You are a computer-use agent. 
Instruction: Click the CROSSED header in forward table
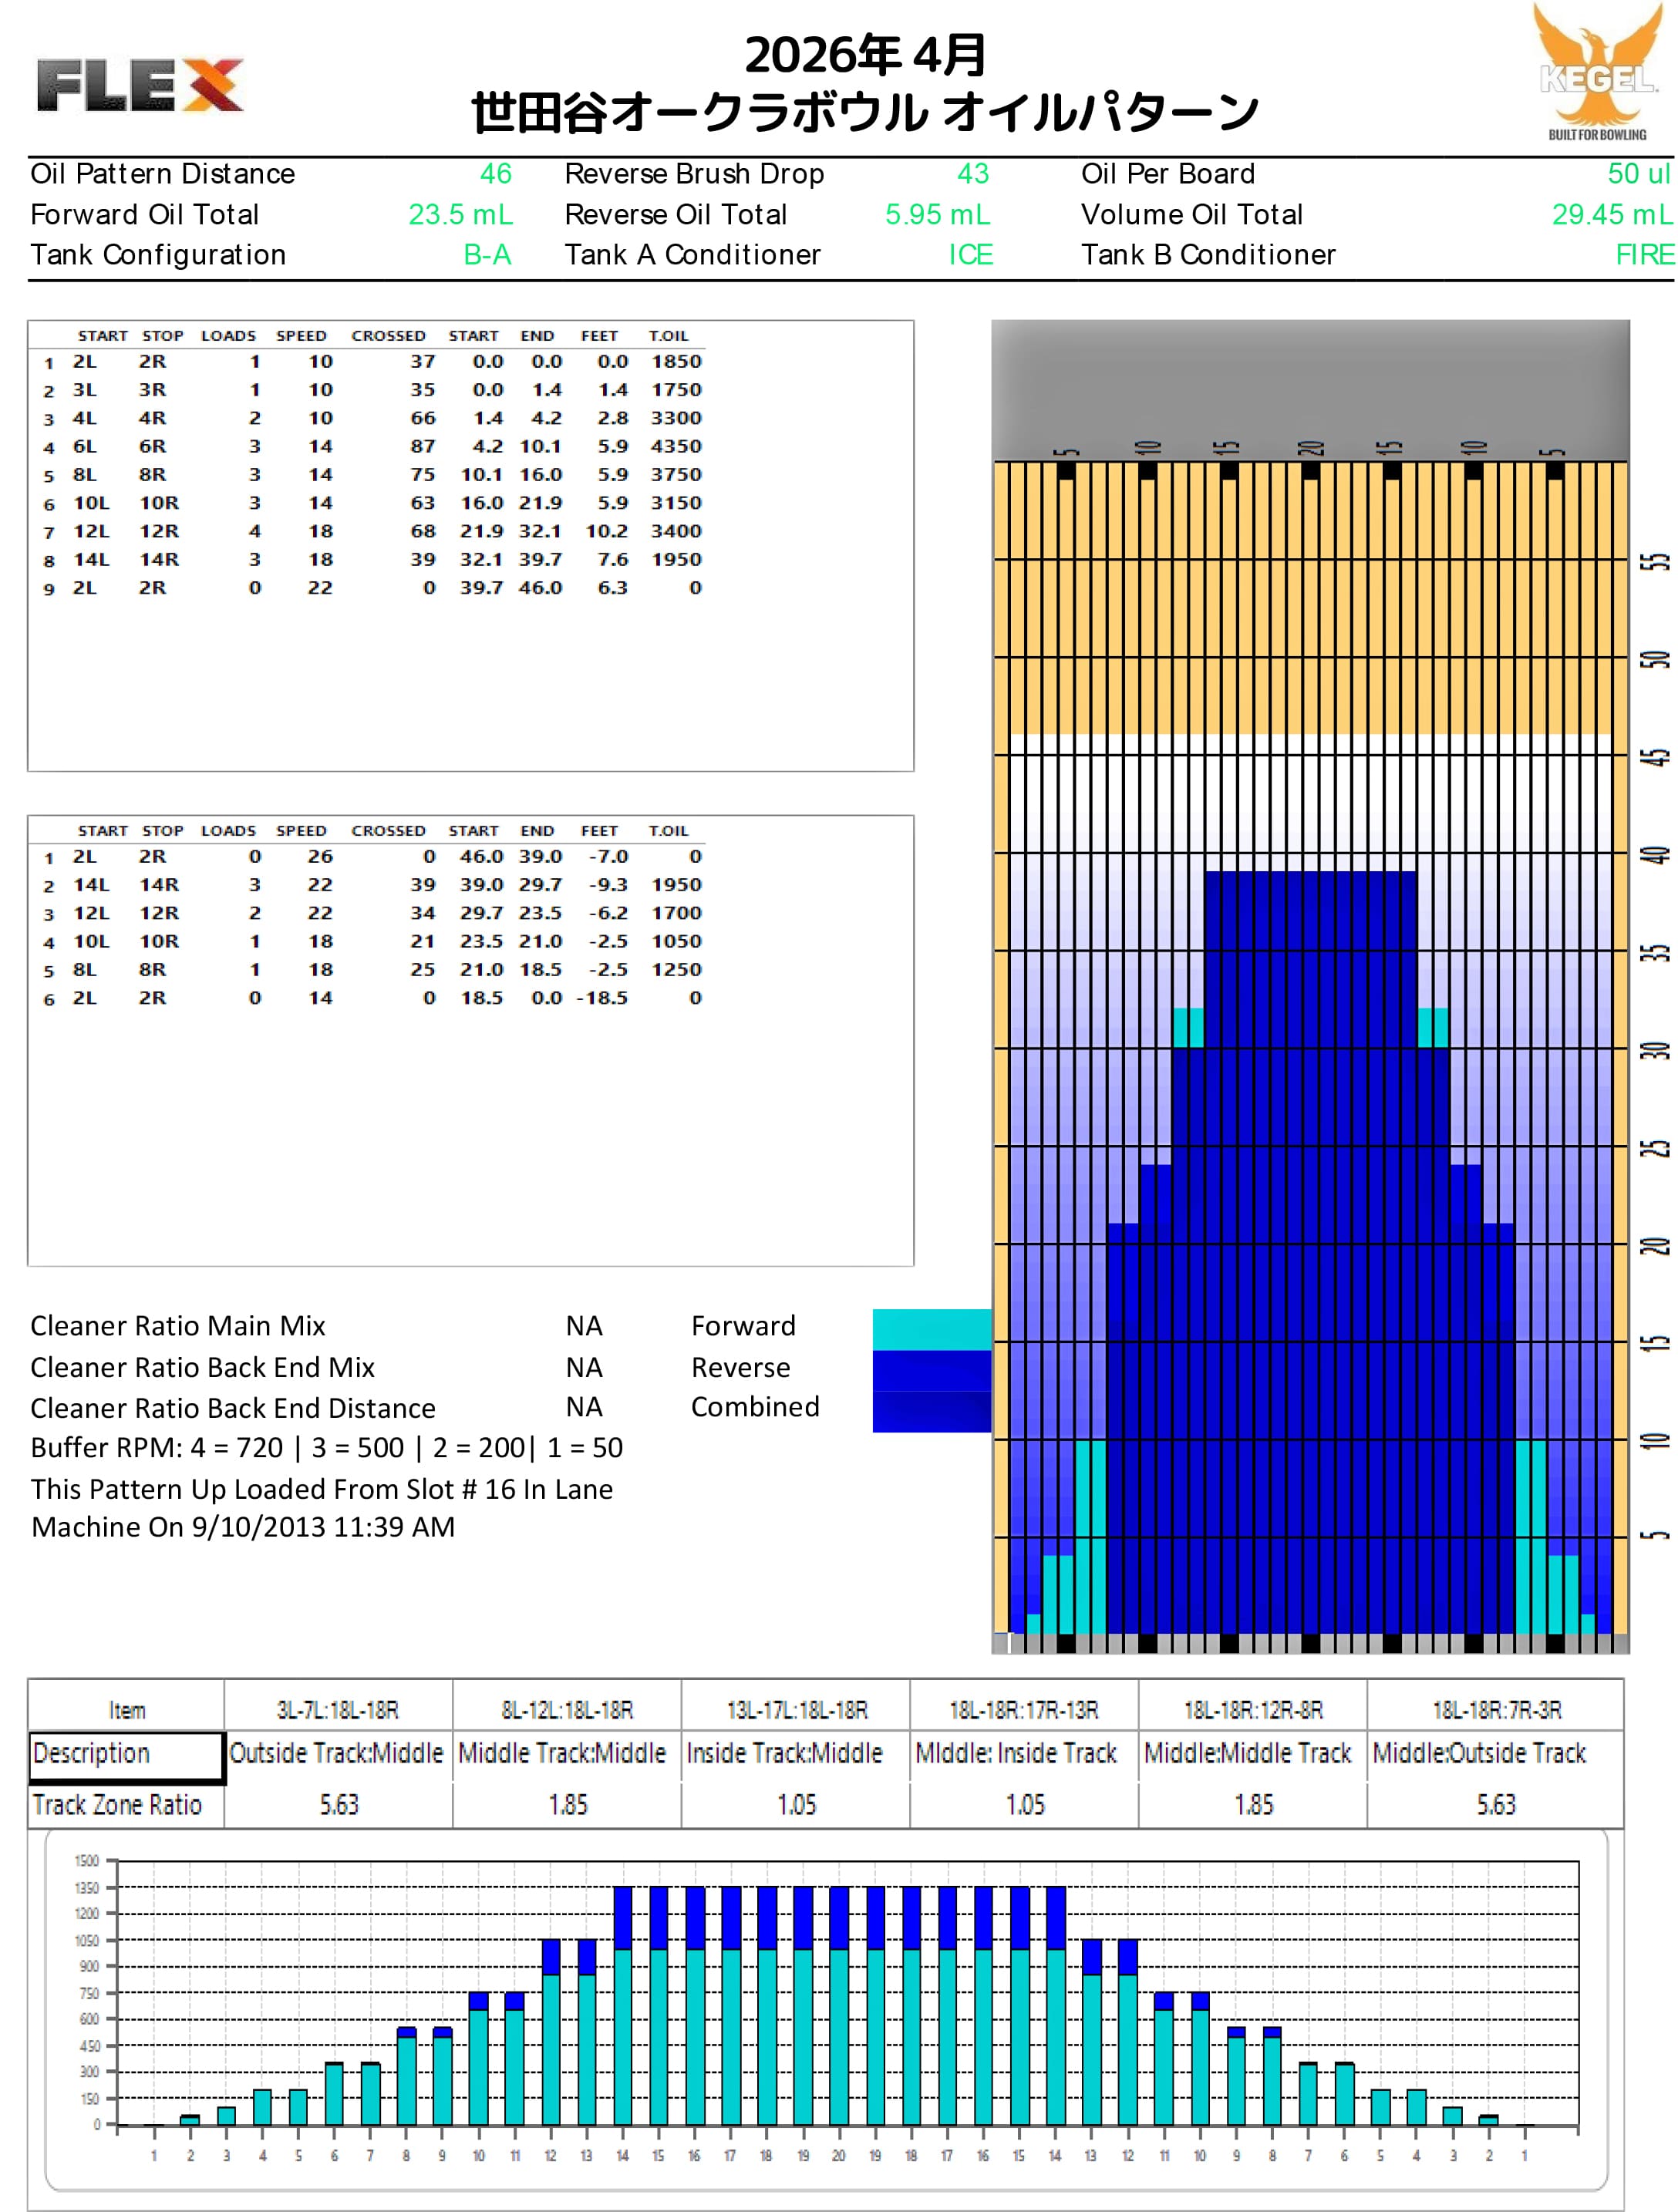click(388, 336)
